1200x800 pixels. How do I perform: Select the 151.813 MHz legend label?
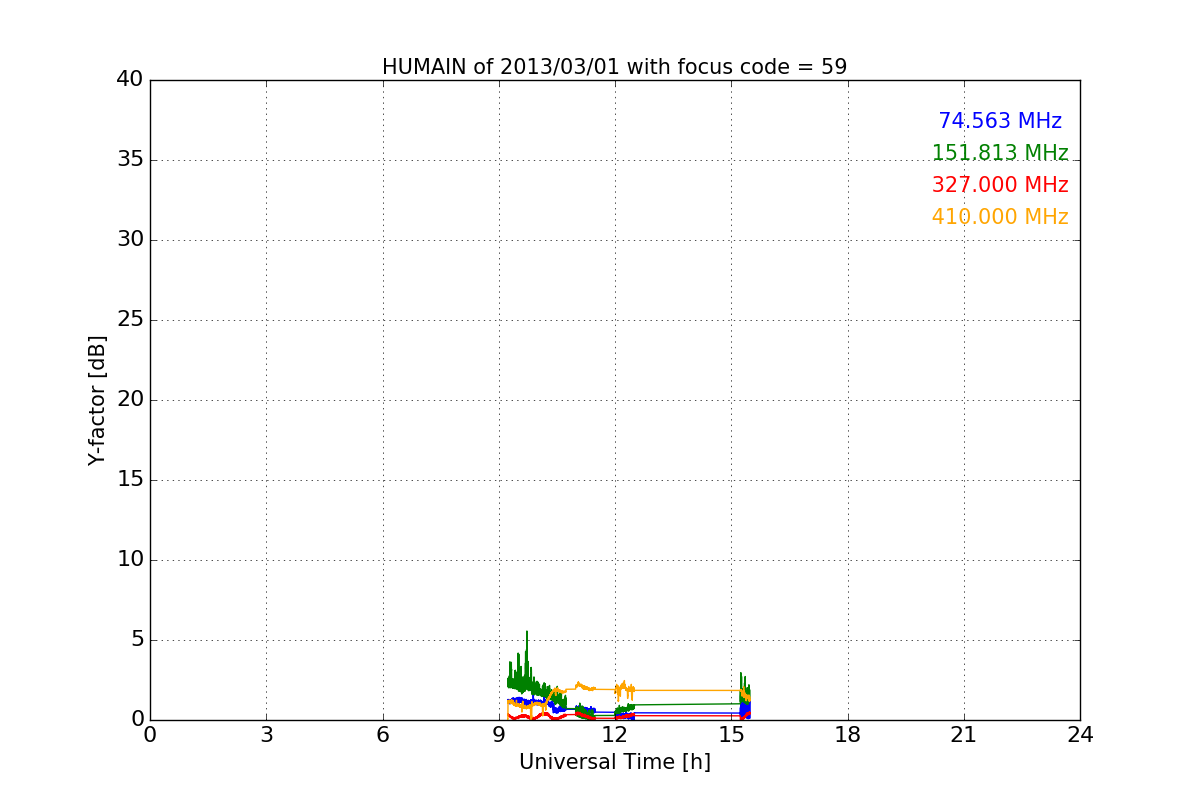point(1000,153)
